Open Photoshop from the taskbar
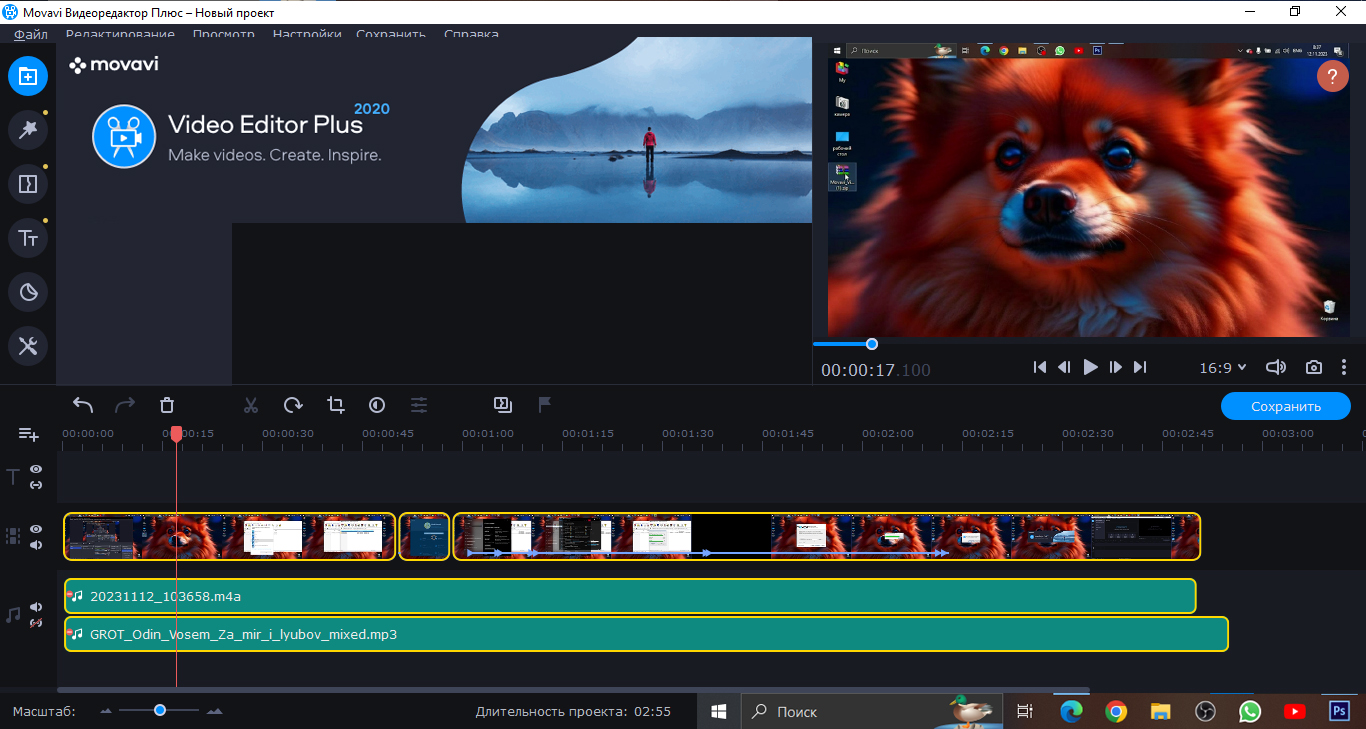This screenshot has width=1366, height=729. [x=1339, y=711]
